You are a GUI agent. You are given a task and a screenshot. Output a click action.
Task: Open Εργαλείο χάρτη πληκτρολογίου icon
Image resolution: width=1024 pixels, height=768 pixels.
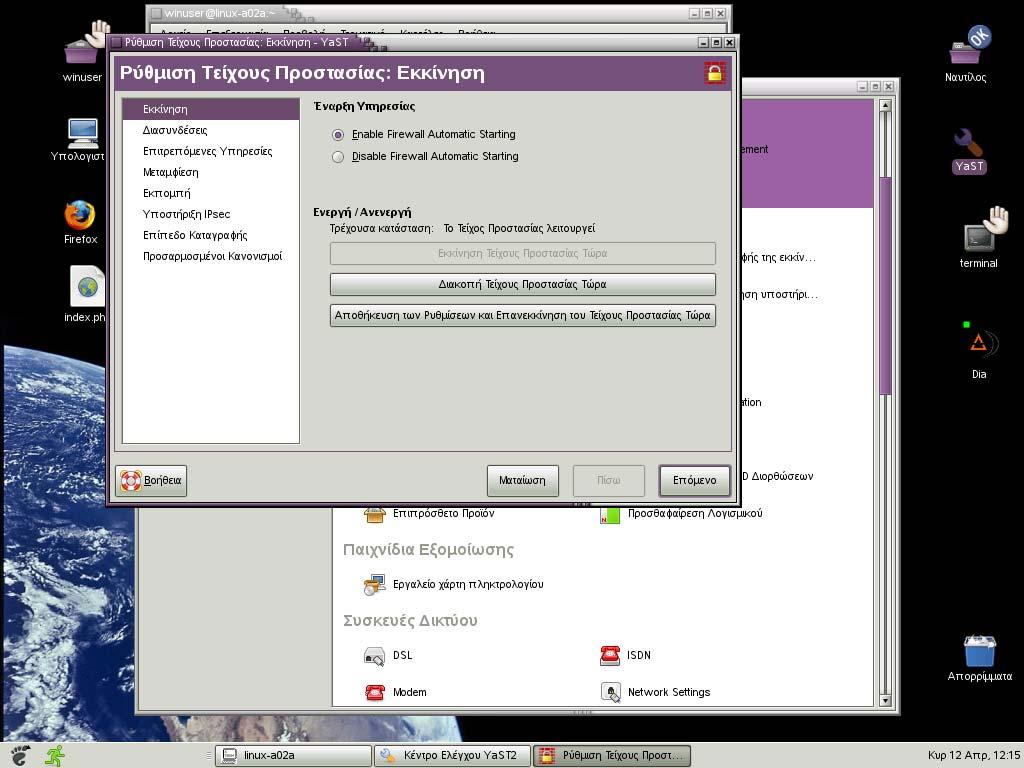pyautogui.click(x=374, y=584)
